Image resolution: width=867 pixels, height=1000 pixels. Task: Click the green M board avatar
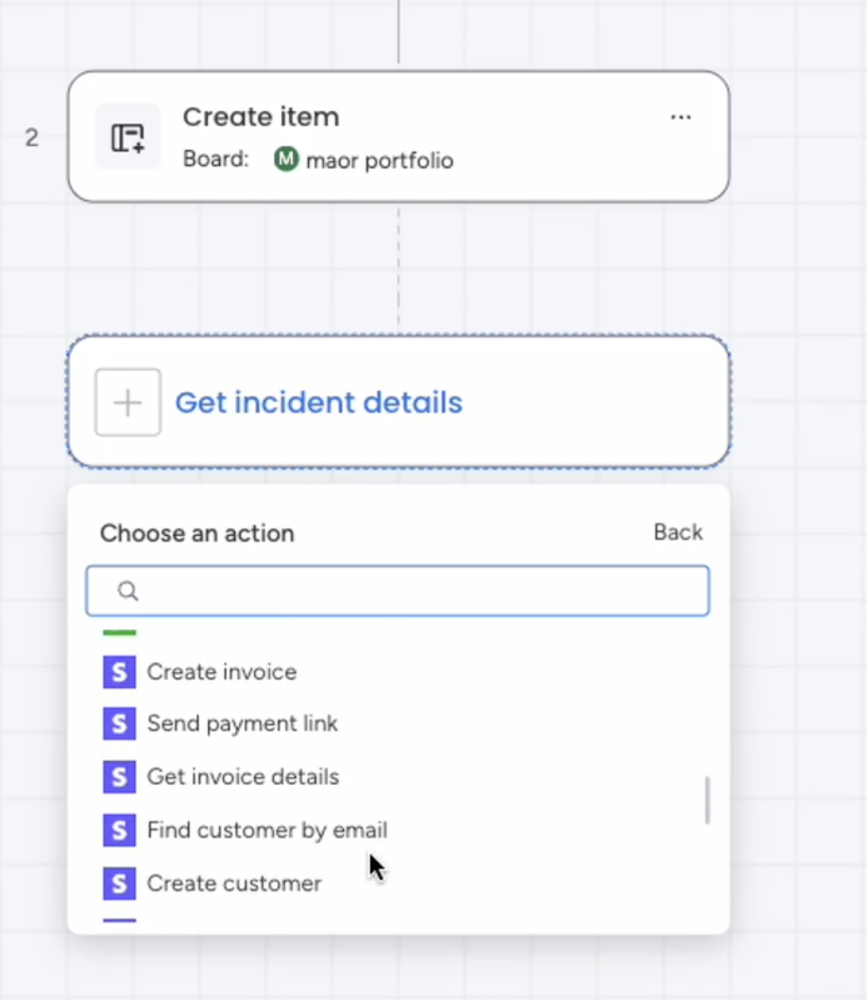pyautogui.click(x=286, y=160)
